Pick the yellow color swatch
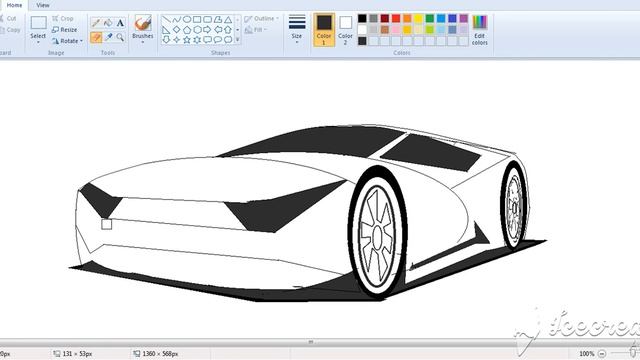This screenshot has height=360, width=640. [418, 18]
